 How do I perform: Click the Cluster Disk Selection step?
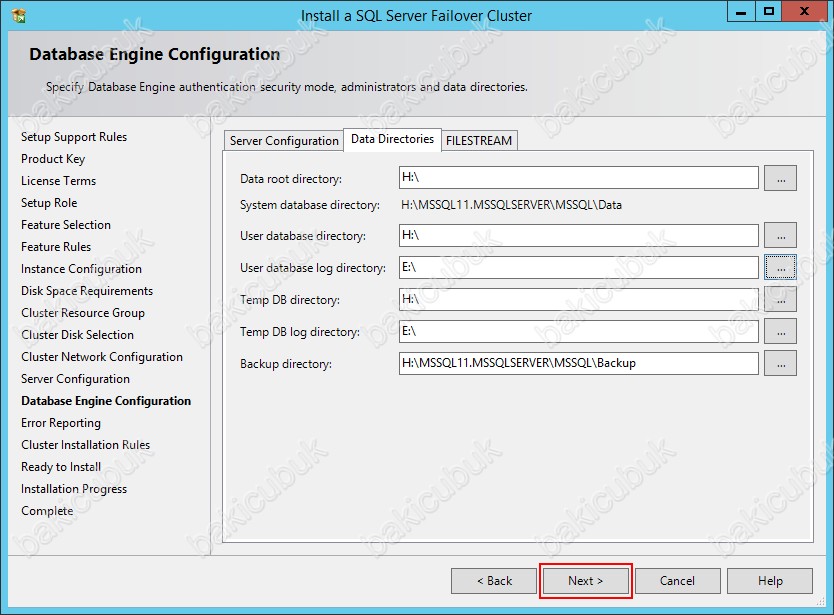click(x=77, y=335)
